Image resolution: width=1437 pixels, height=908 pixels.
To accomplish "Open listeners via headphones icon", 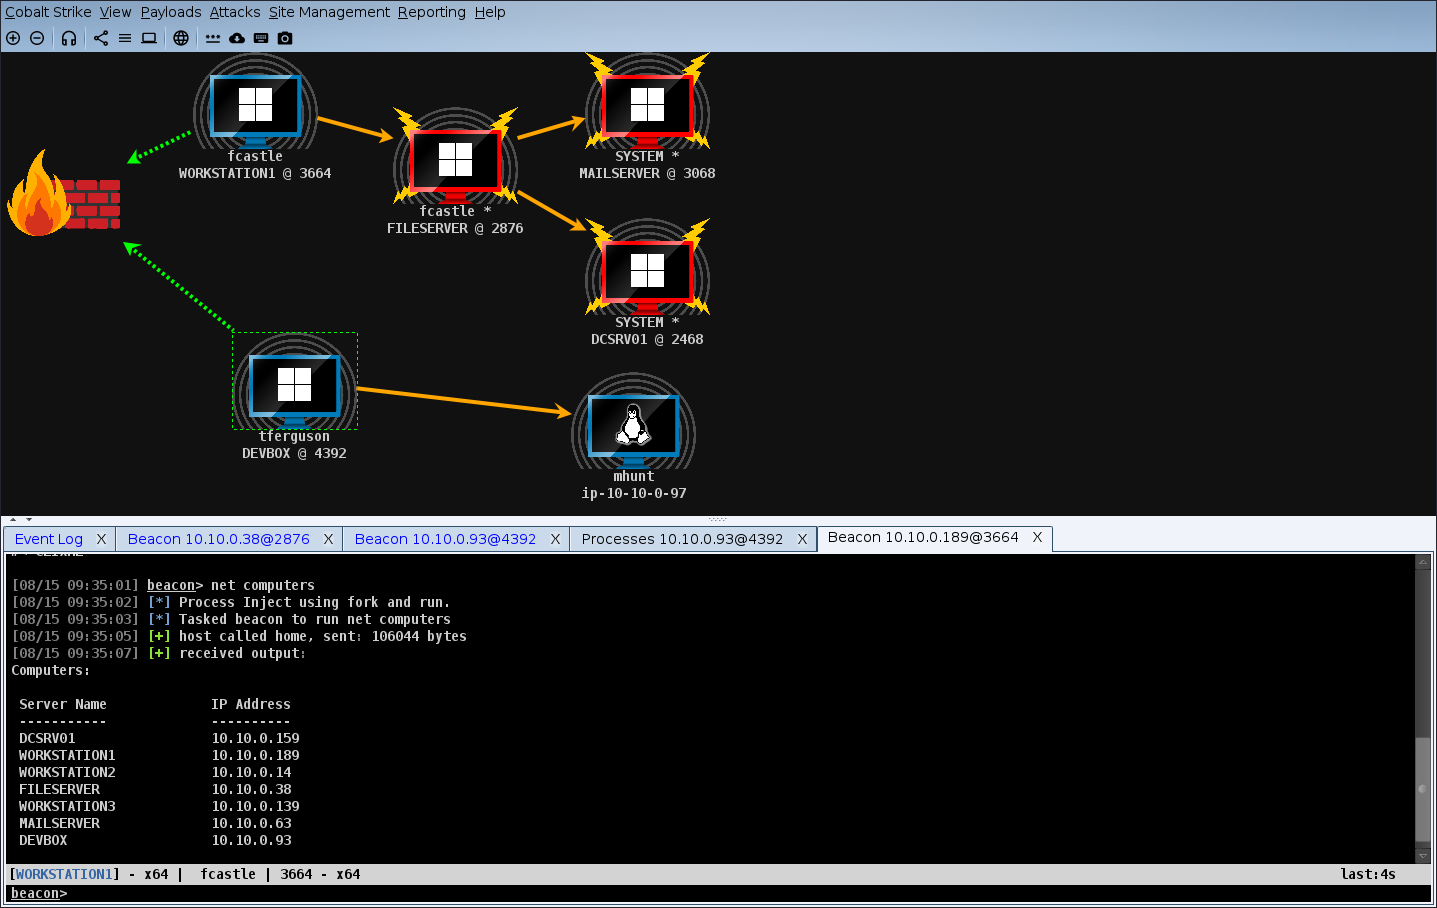I will [69, 38].
